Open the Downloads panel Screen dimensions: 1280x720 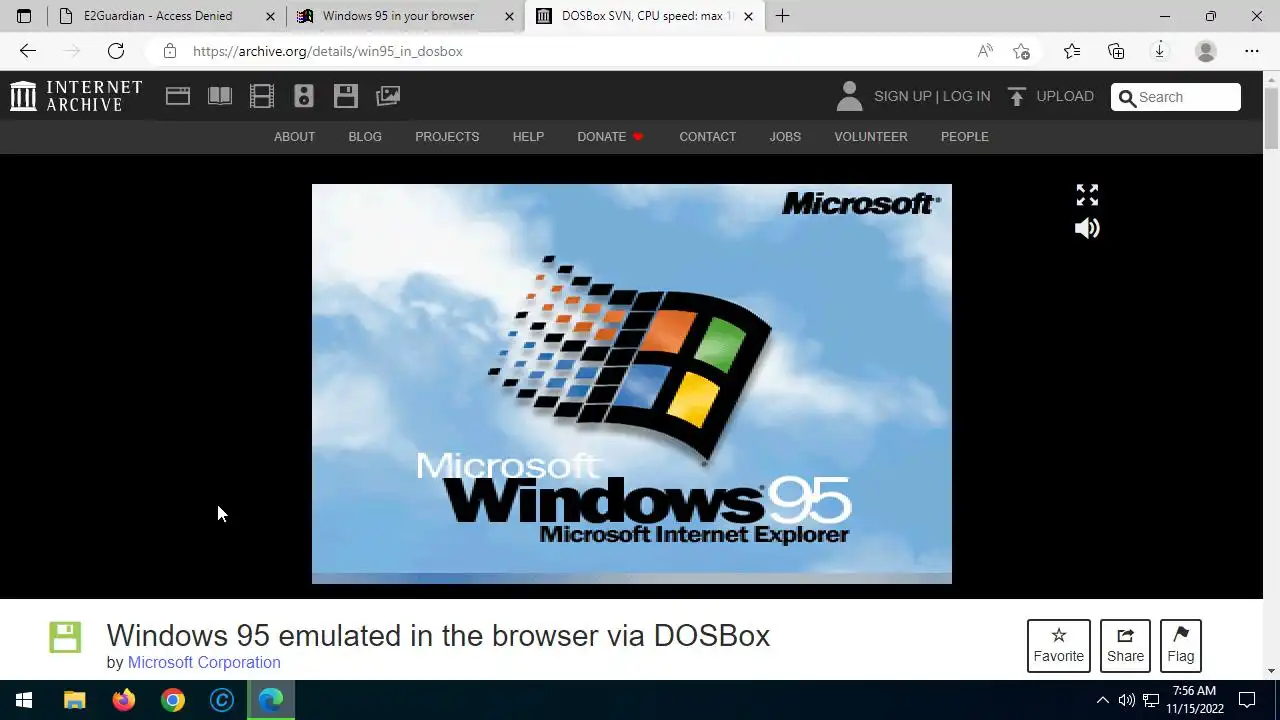point(1160,51)
